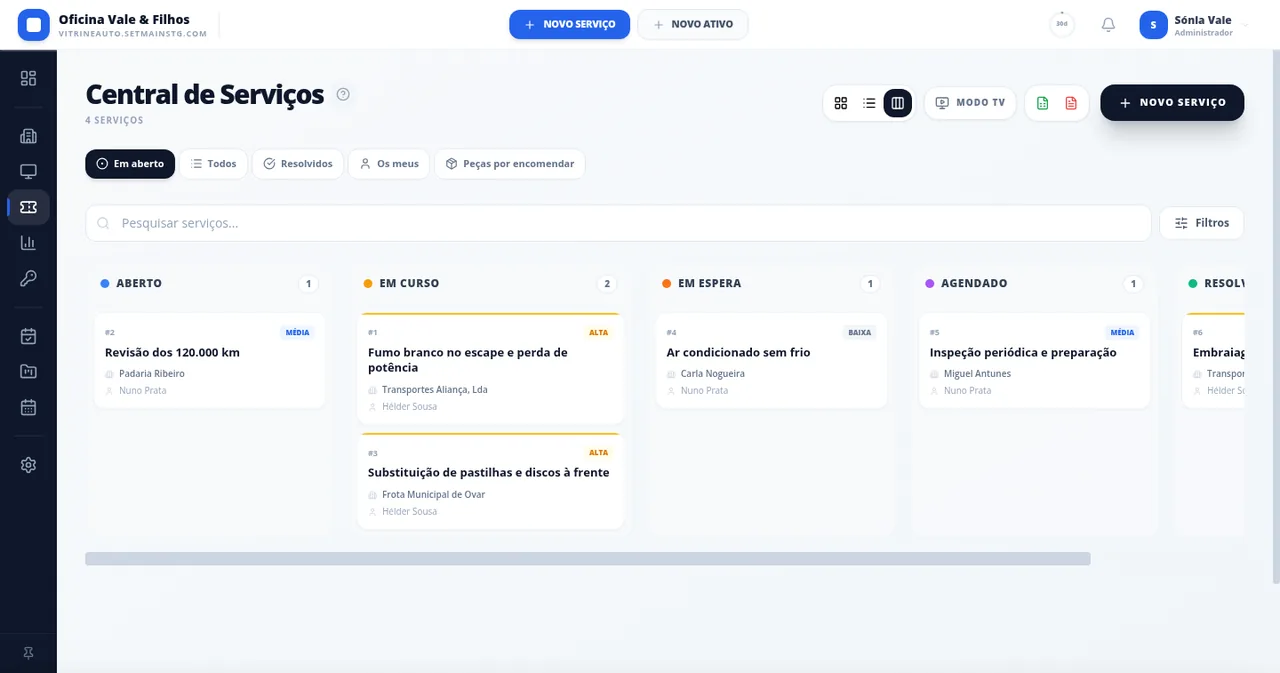Activate Modo TV
The image size is (1280, 673).
[x=970, y=103]
